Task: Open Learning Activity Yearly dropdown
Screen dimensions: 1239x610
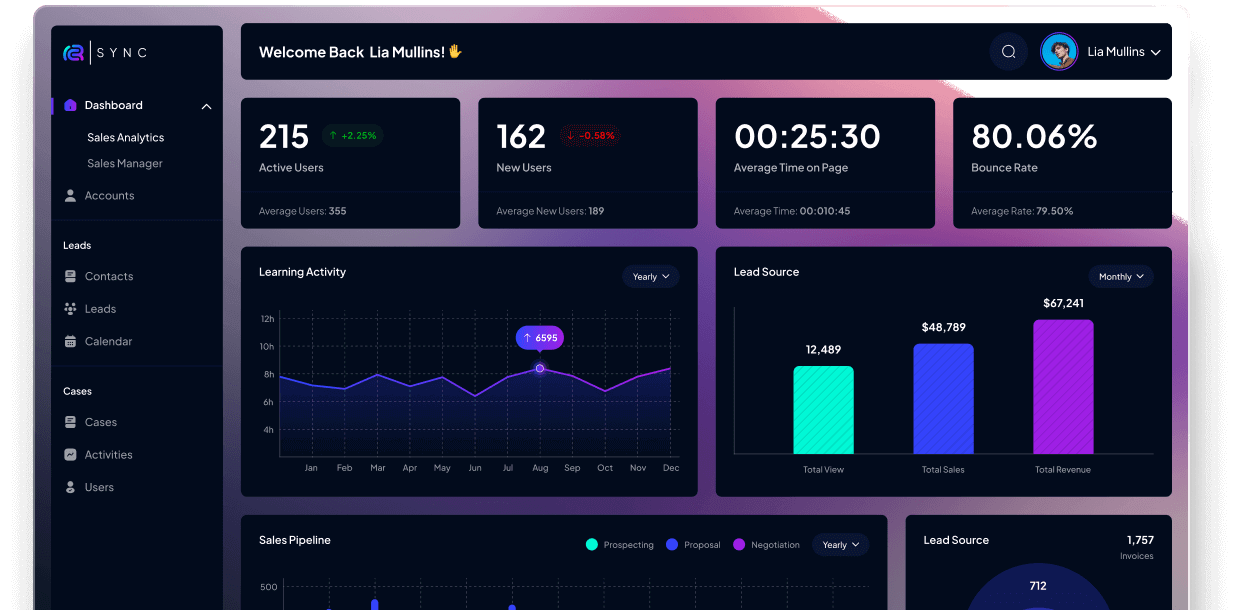Action: [651, 276]
